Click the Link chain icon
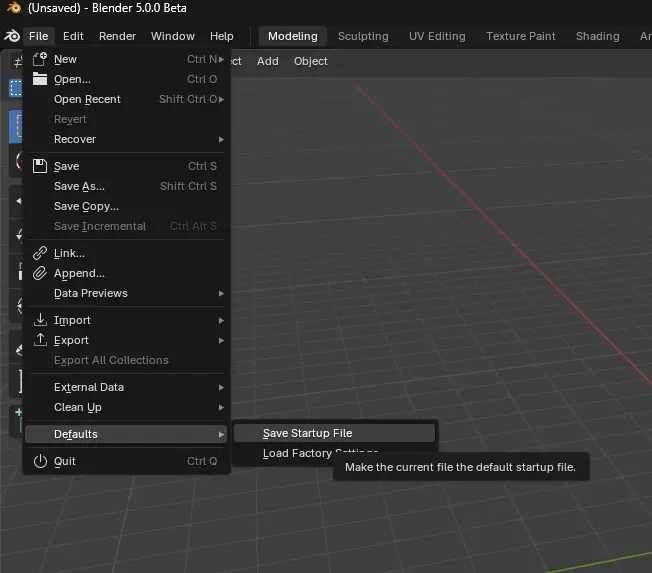This screenshot has height=573, width=652. point(40,253)
